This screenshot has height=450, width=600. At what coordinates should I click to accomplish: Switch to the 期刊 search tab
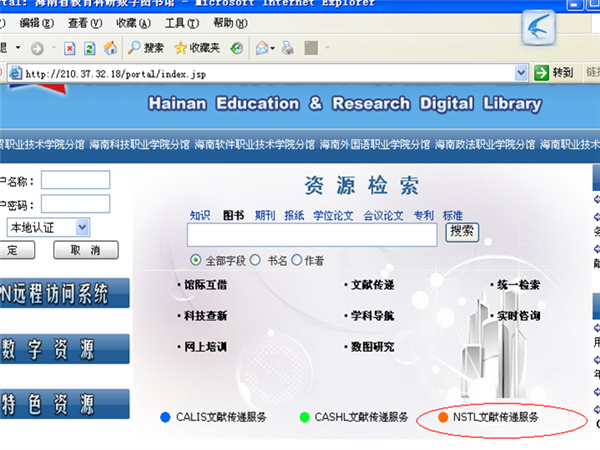tap(265, 215)
